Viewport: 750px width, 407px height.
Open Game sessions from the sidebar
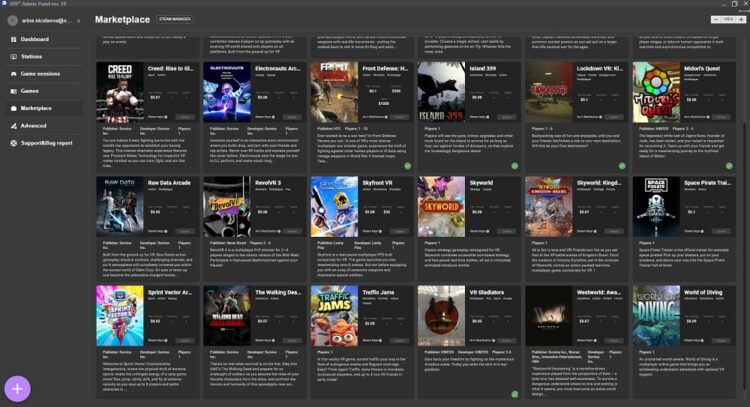coord(44,74)
